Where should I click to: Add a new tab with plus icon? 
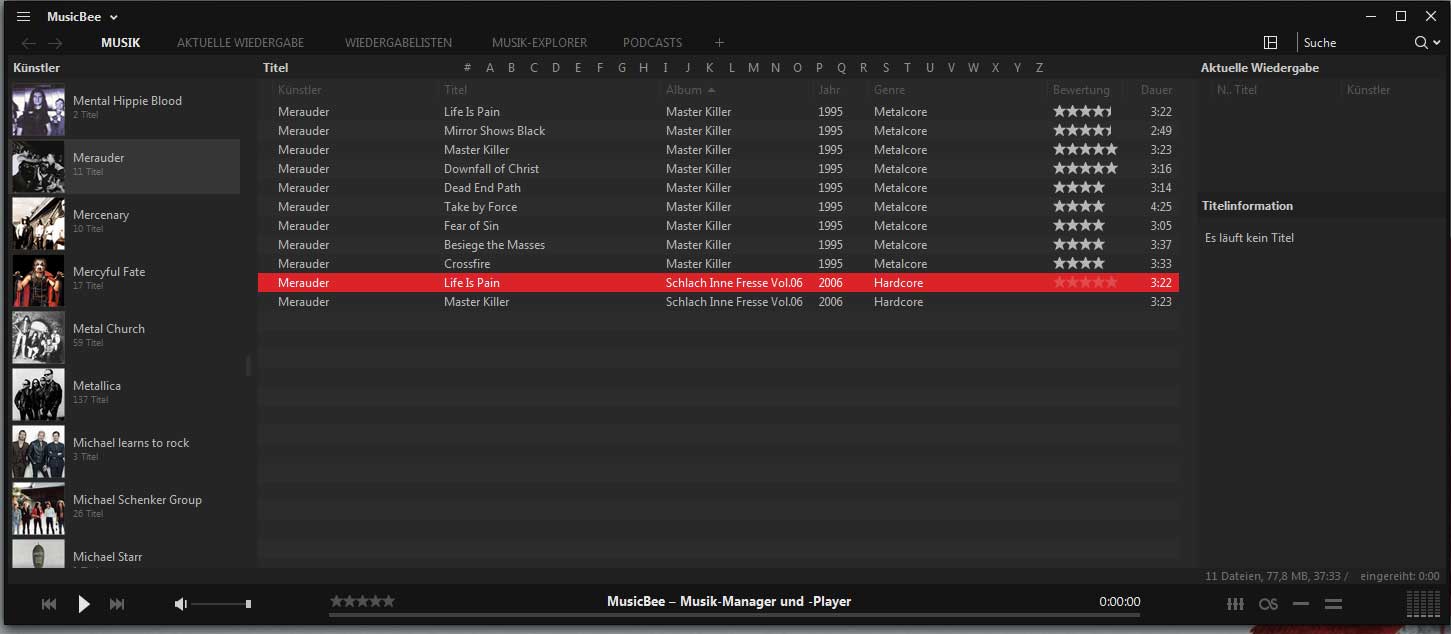pos(719,43)
